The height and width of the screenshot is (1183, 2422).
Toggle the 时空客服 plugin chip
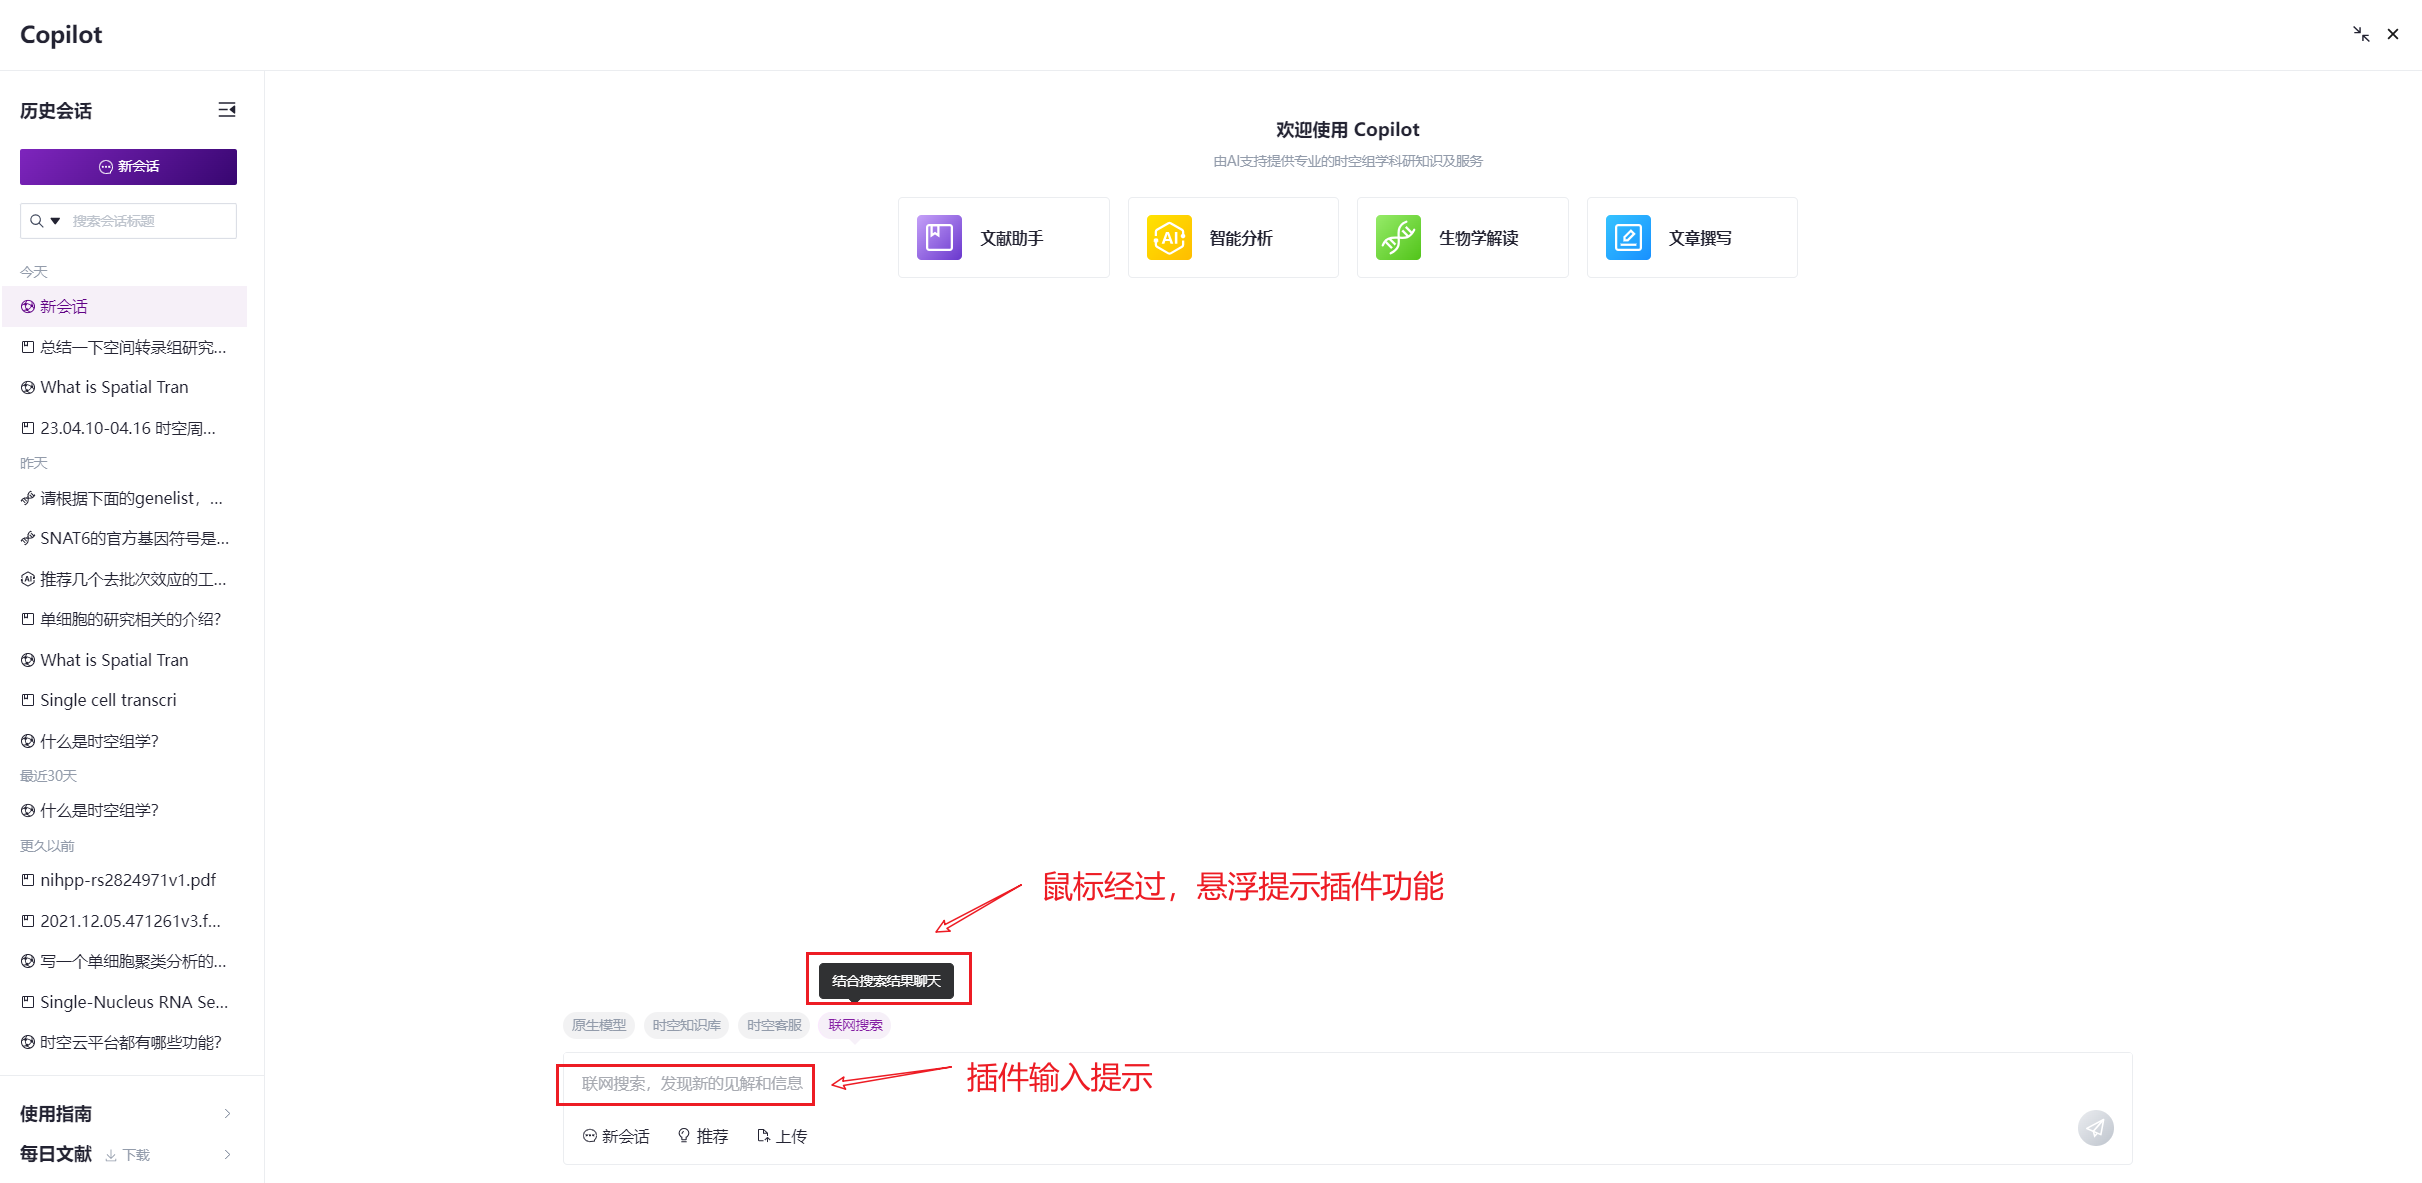click(774, 1025)
